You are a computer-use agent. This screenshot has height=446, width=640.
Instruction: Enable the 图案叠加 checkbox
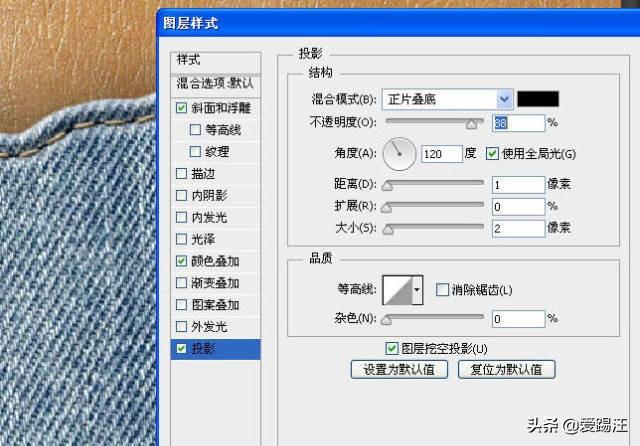coord(181,305)
